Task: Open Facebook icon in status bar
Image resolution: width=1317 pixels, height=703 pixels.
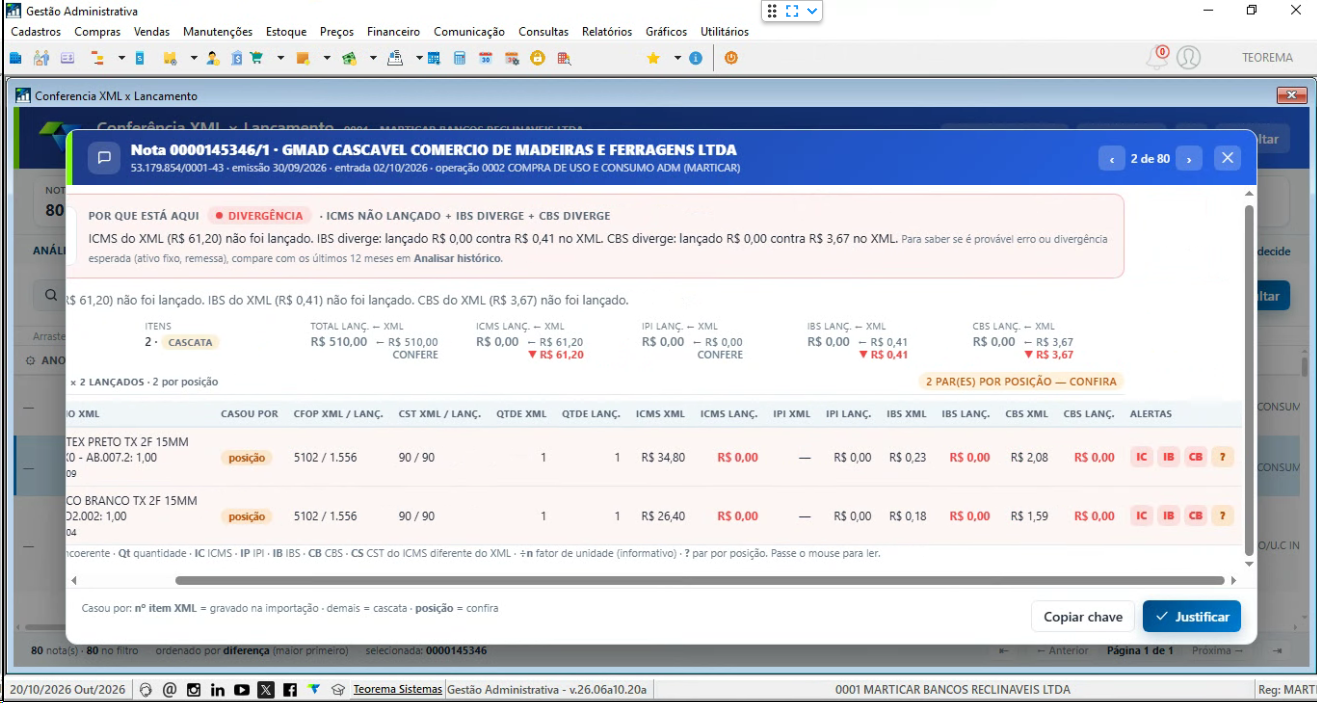Action: coord(289,690)
